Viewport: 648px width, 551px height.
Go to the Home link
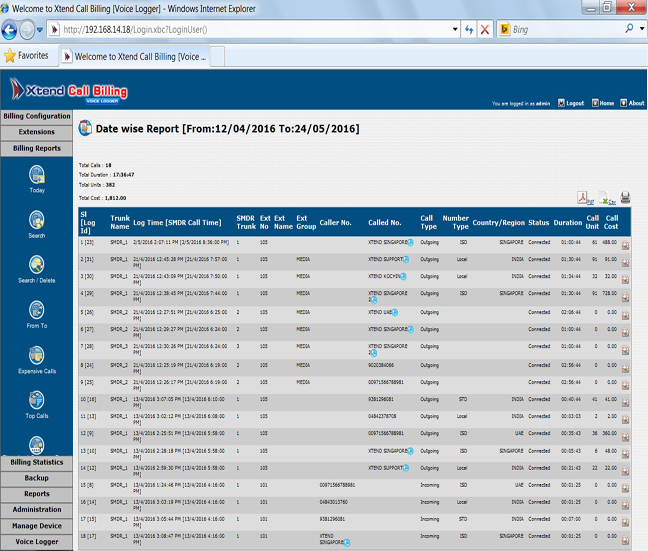[603, 103]
